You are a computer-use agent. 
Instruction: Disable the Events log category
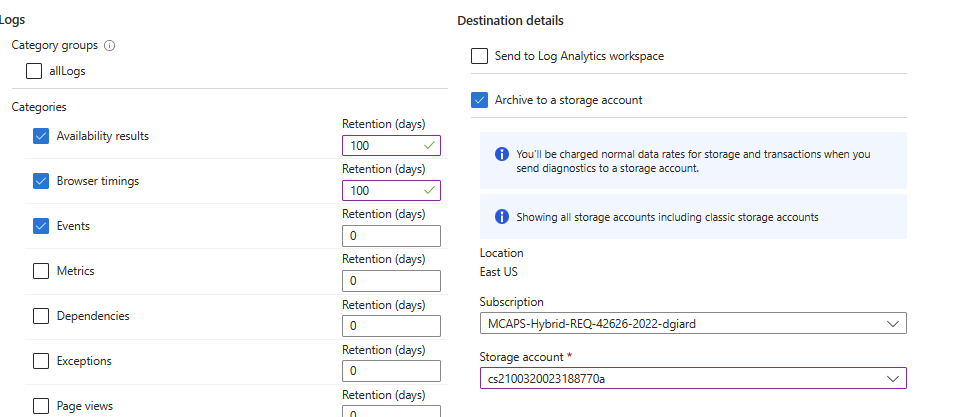coord(41,226)
